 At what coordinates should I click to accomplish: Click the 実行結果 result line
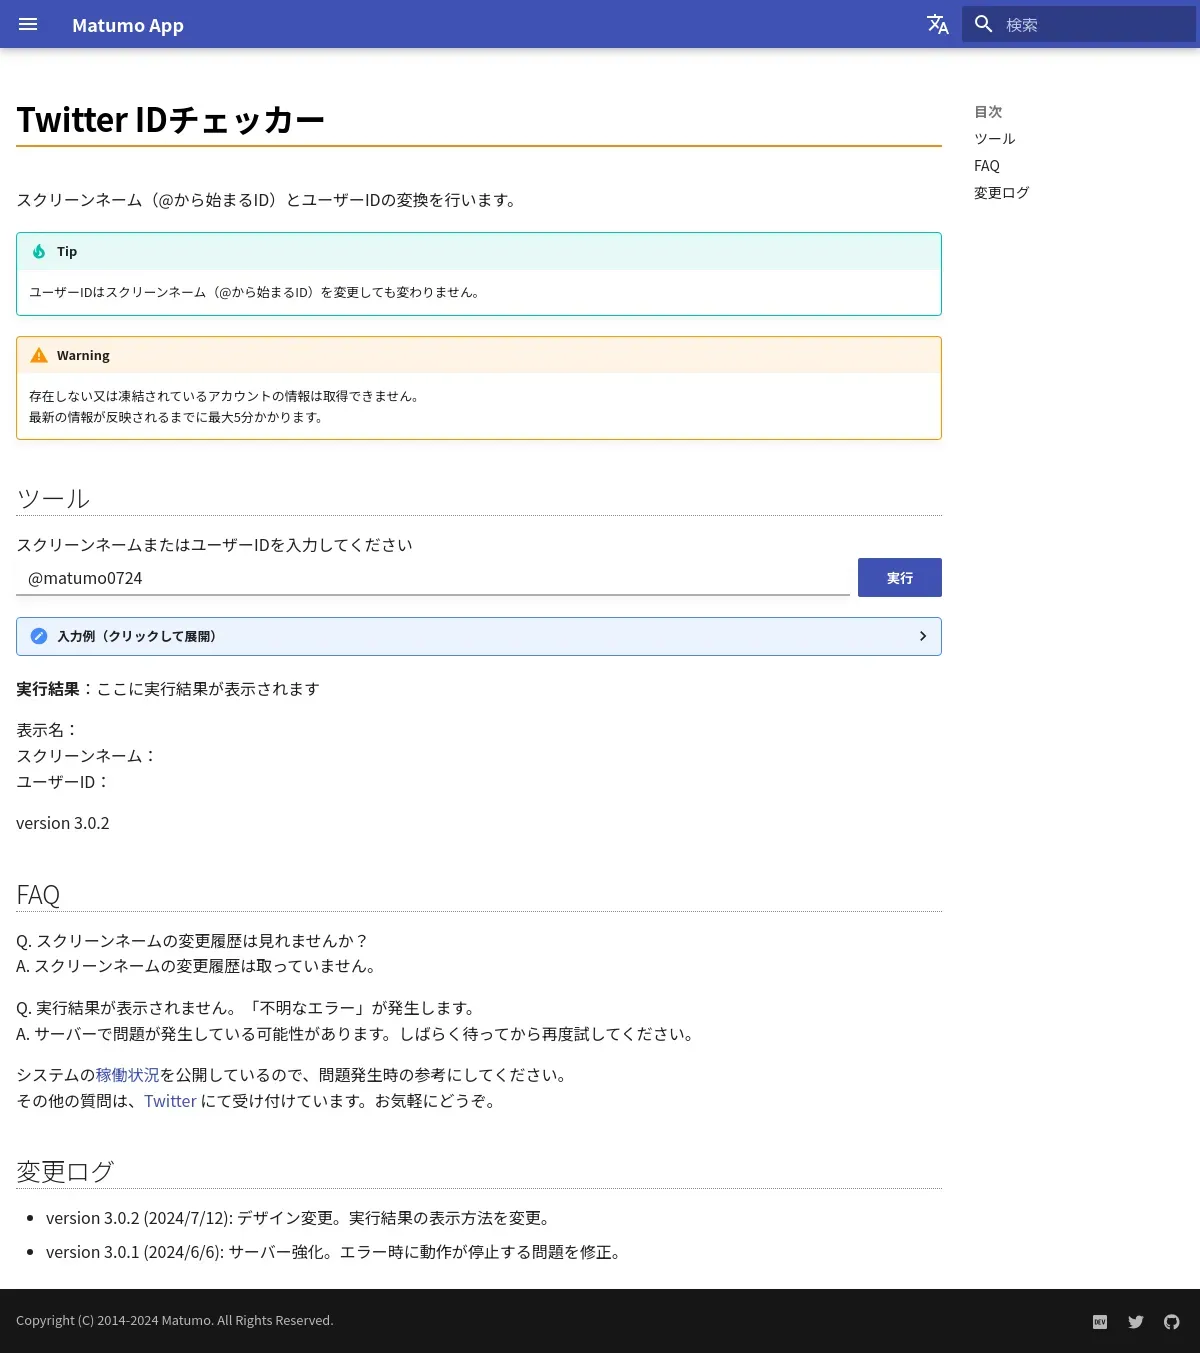[168, 689]
